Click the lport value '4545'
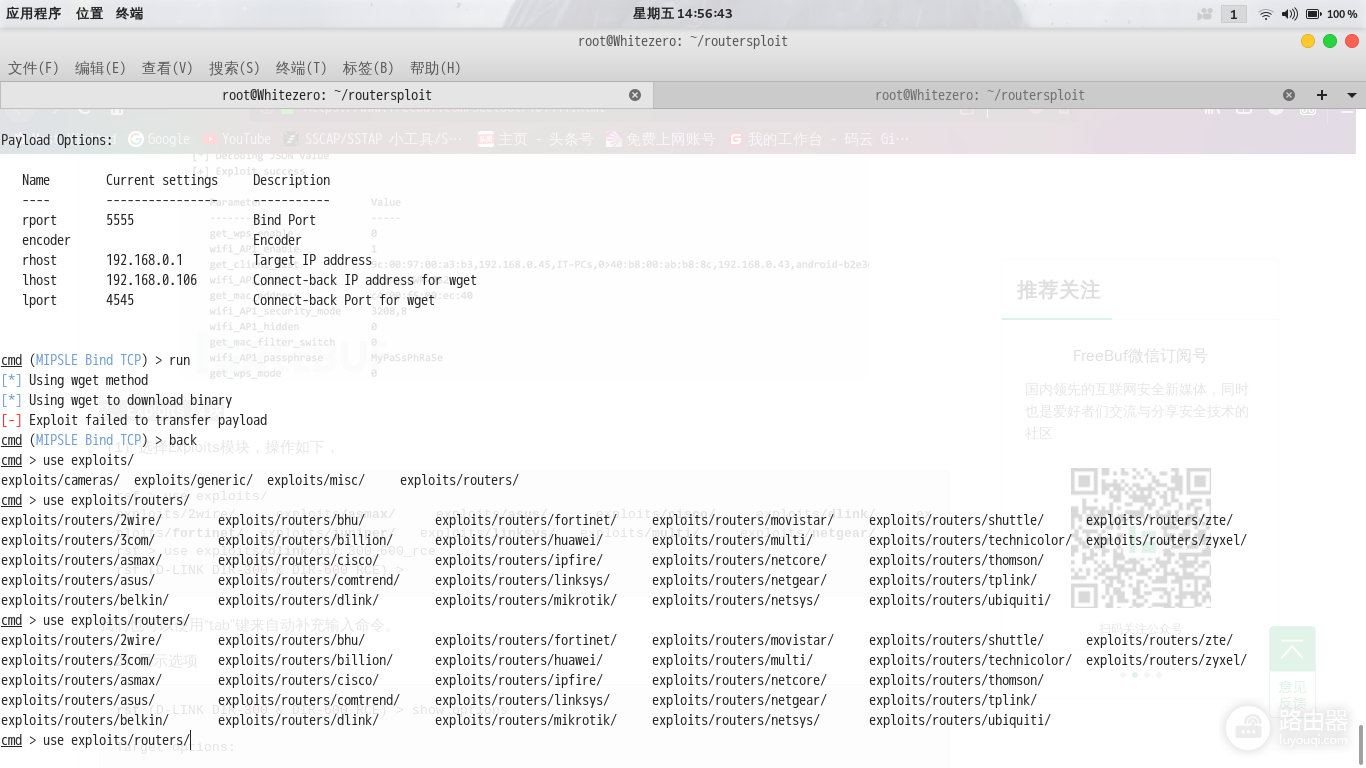Viewport: 1366px width, 768px height. coord(120,300)
